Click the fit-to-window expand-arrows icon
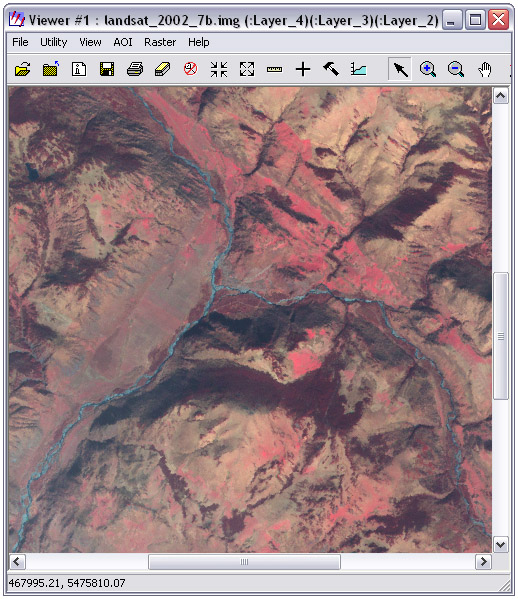 tap(247, 70)
